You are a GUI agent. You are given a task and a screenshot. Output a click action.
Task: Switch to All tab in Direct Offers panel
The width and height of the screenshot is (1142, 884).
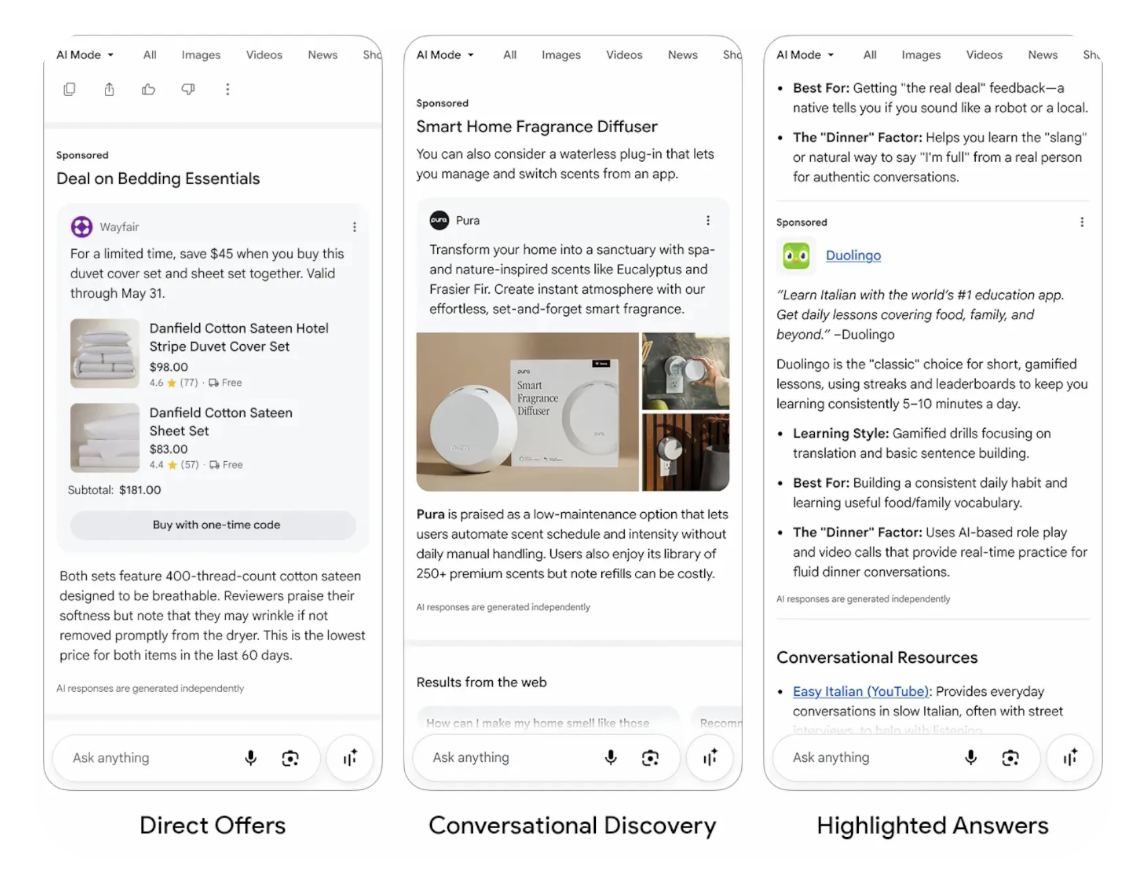pos(150,55)
